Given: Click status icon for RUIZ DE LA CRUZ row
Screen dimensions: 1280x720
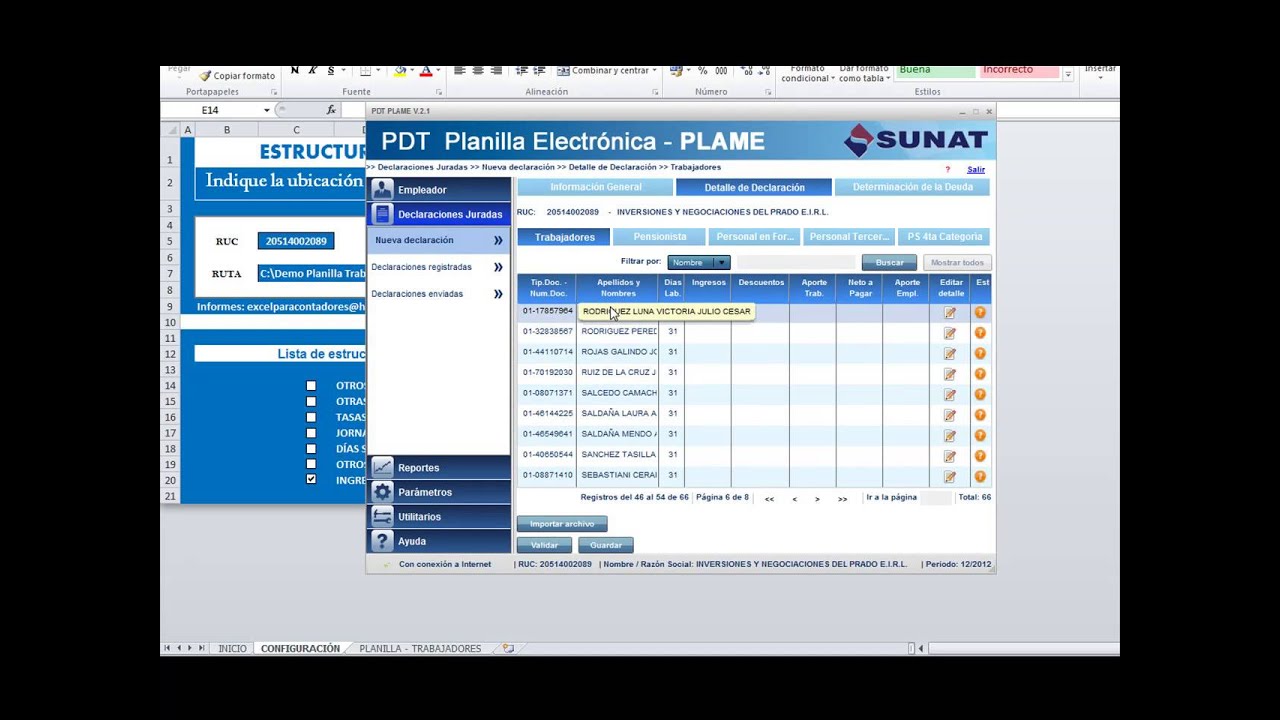Looking at the screenshot, I should click(980, 374).
